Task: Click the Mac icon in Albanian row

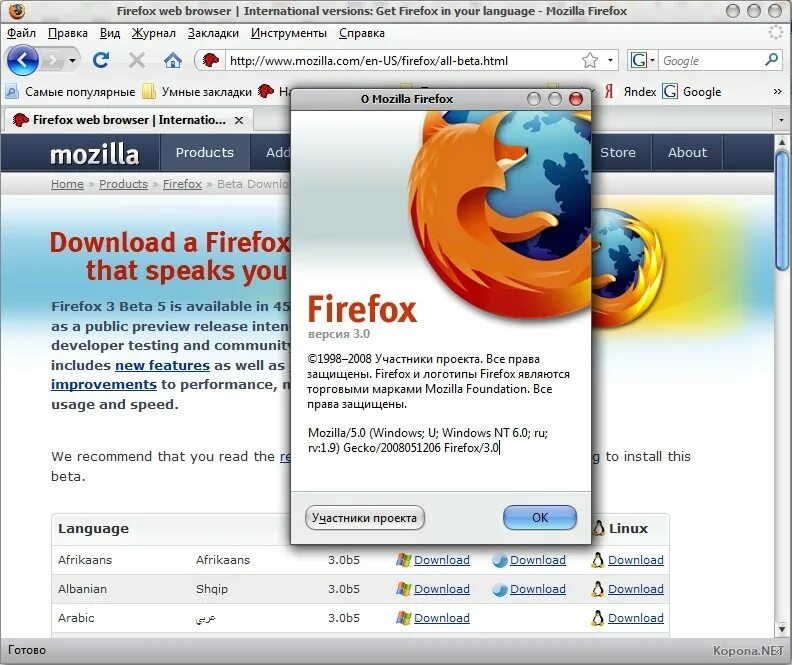Action: coord(500,589)
